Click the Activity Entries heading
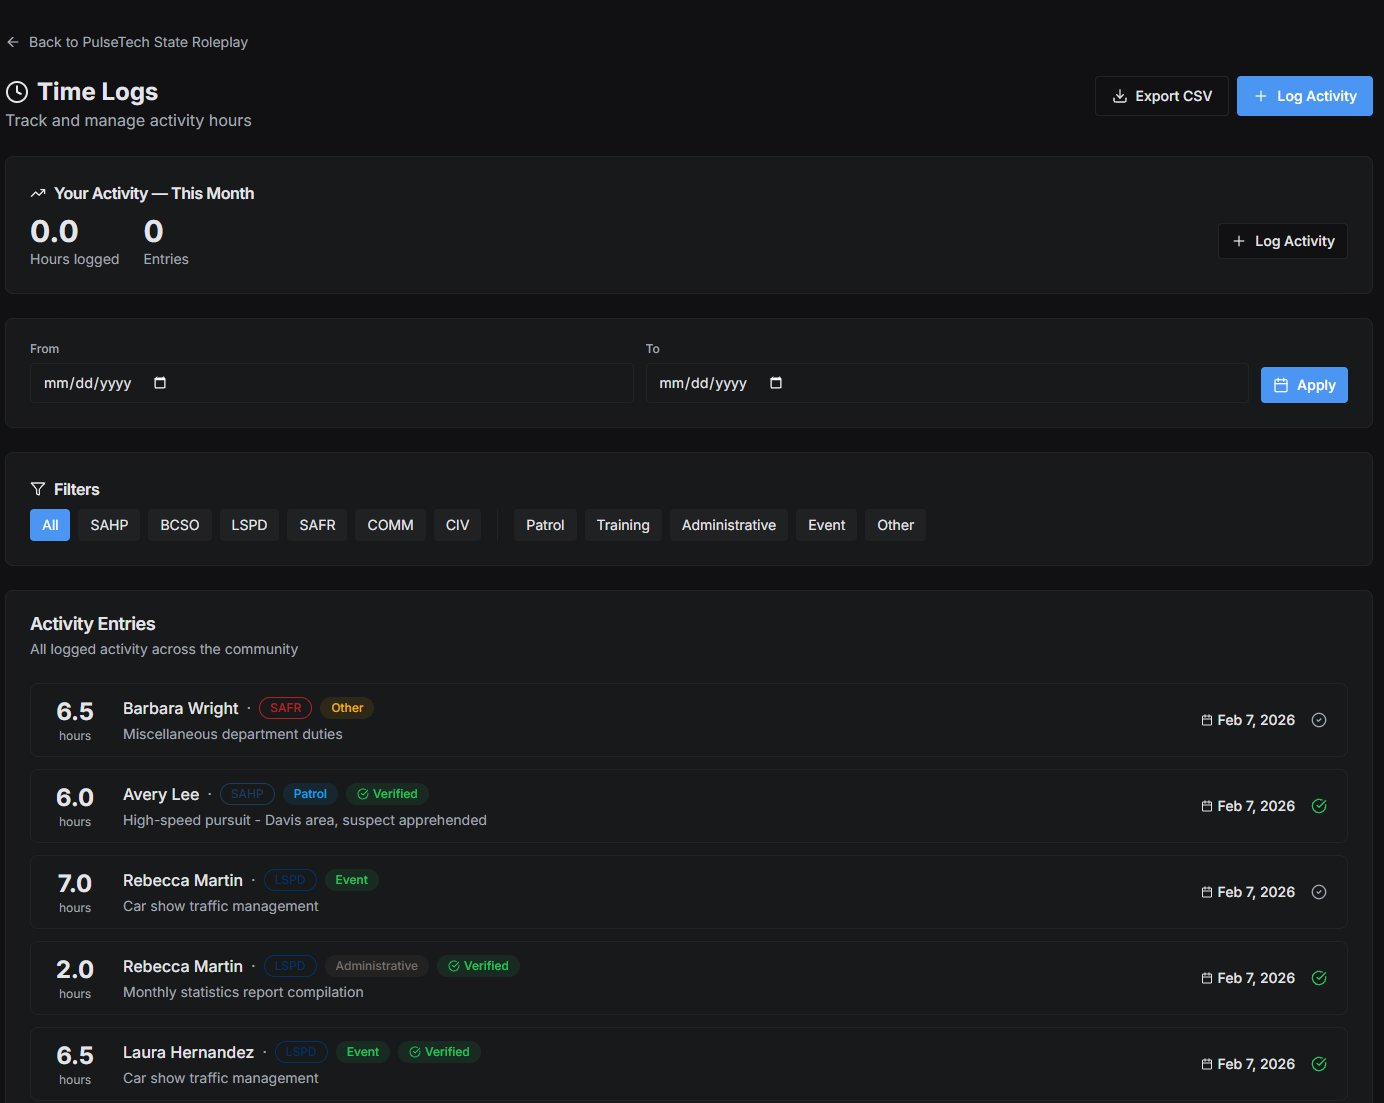The image size is (1384, 1103). click(93, 623)
